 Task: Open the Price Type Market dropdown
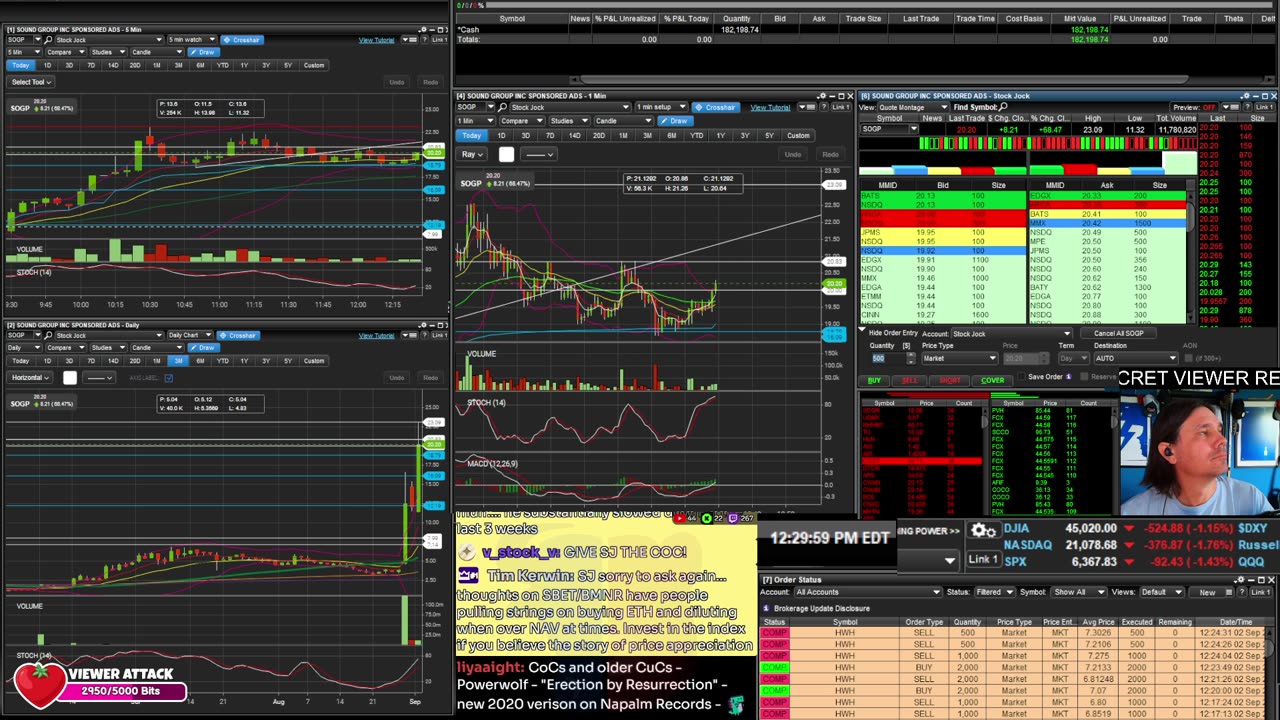click(958, 358)
